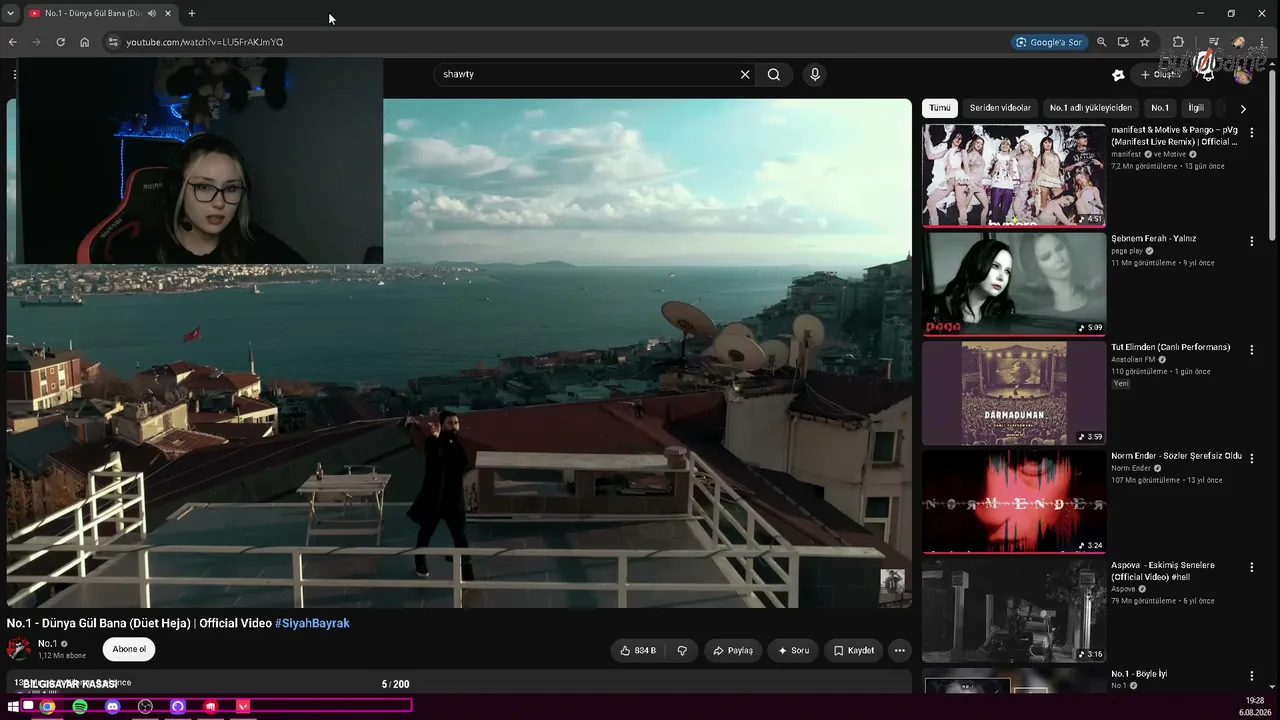Open the manifest & Motive pVg video thumbnail
1280x720 pixels.
pyautogui.click(x=1014, y=176)
